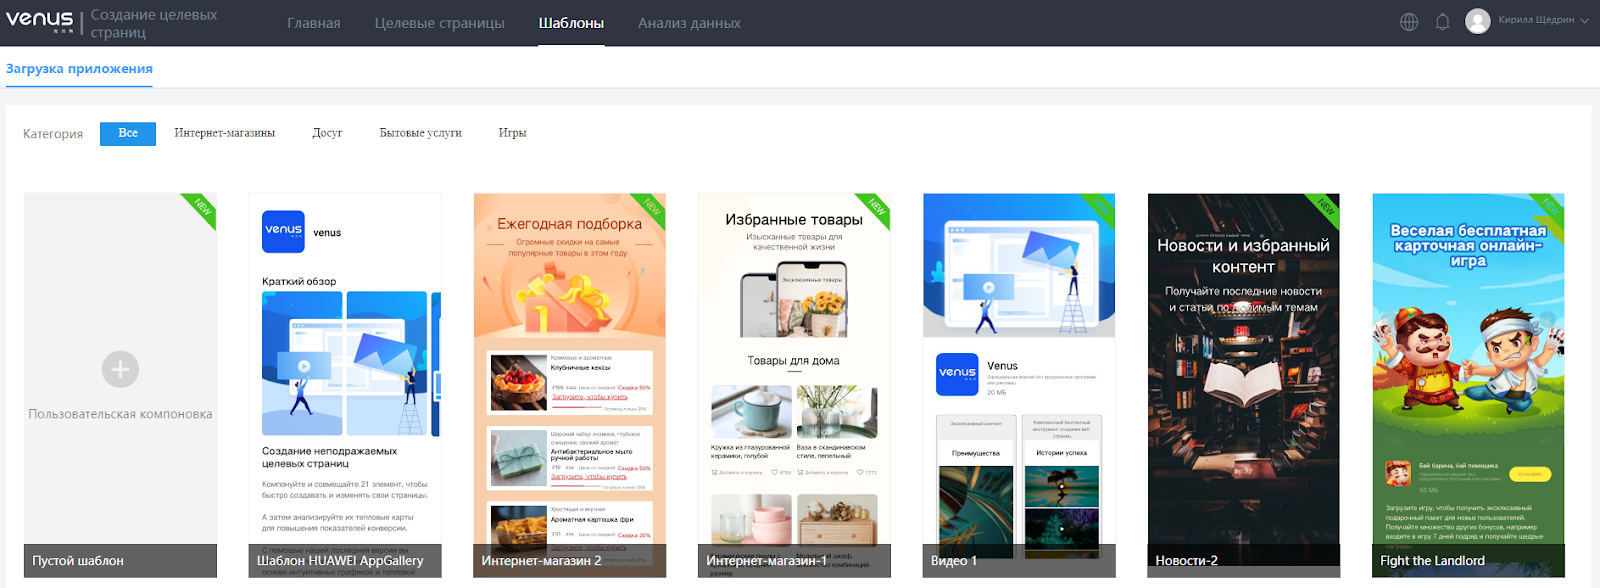This screenshot has width=1600, height=588.
Task: Select the Загрузка приложения tab
Action: pyautogui.click(x=79, y=69)
